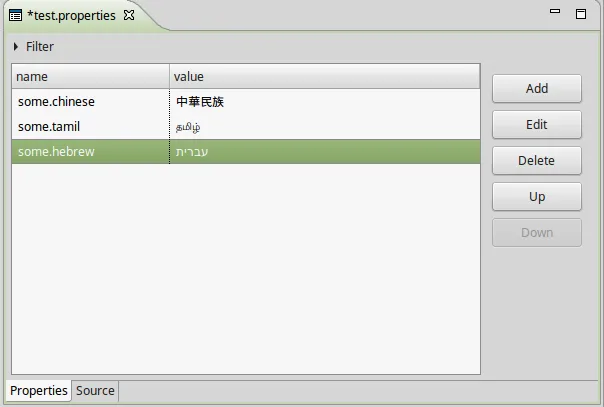Expand the Filter section
The image size is (604, 407).
(x=15, y=47)
